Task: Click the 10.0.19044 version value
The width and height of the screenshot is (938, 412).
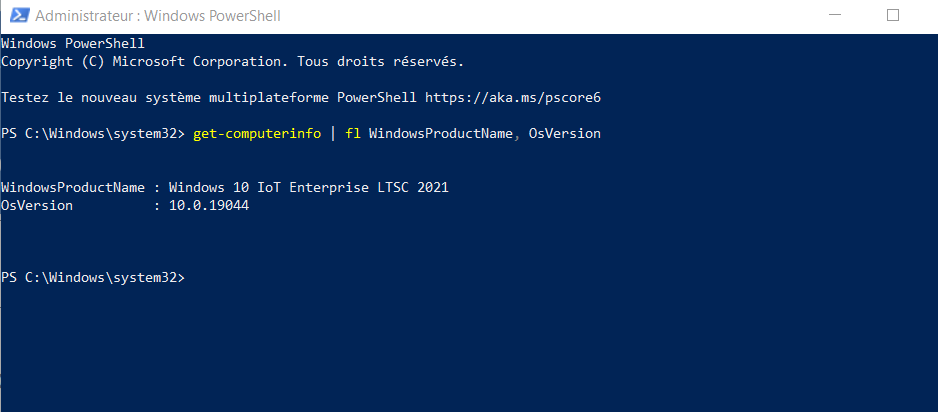Action: click(209, 205)
